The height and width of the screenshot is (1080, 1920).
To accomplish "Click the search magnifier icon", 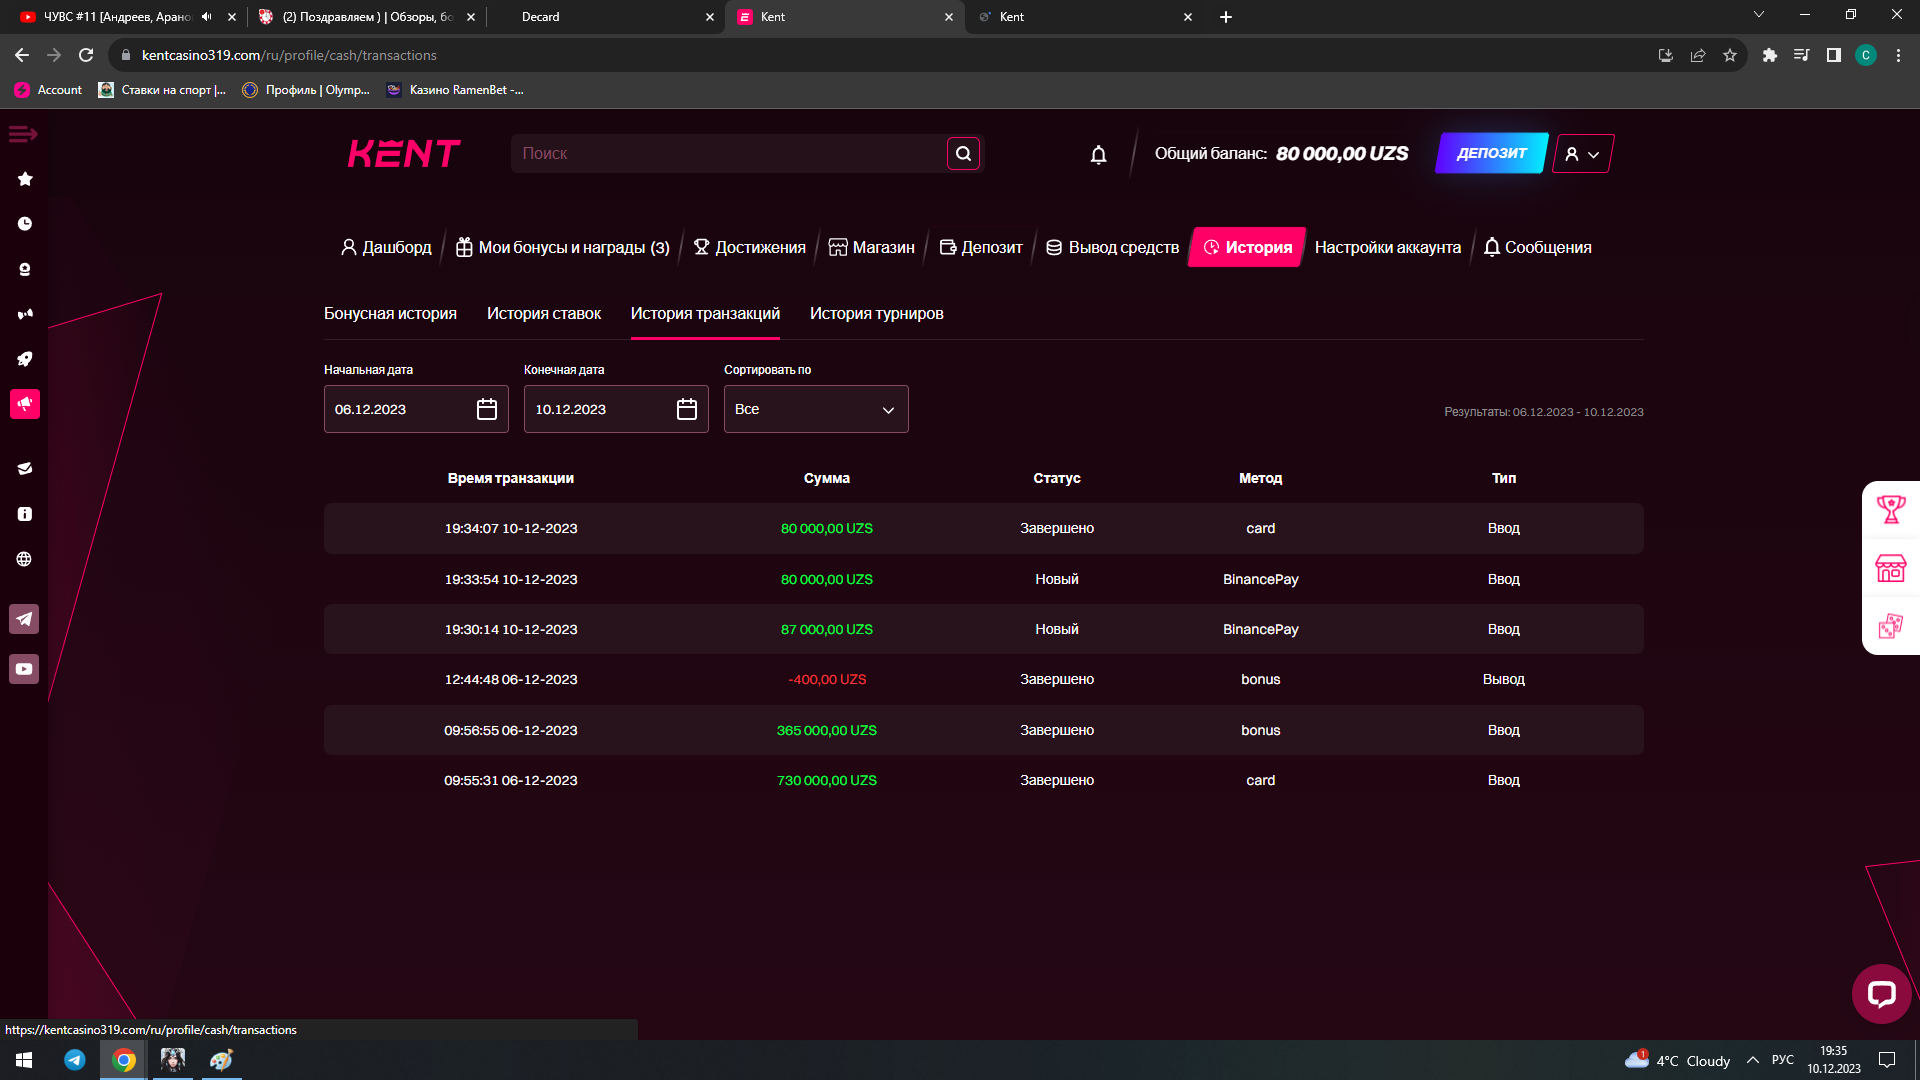I will [963, 154].
